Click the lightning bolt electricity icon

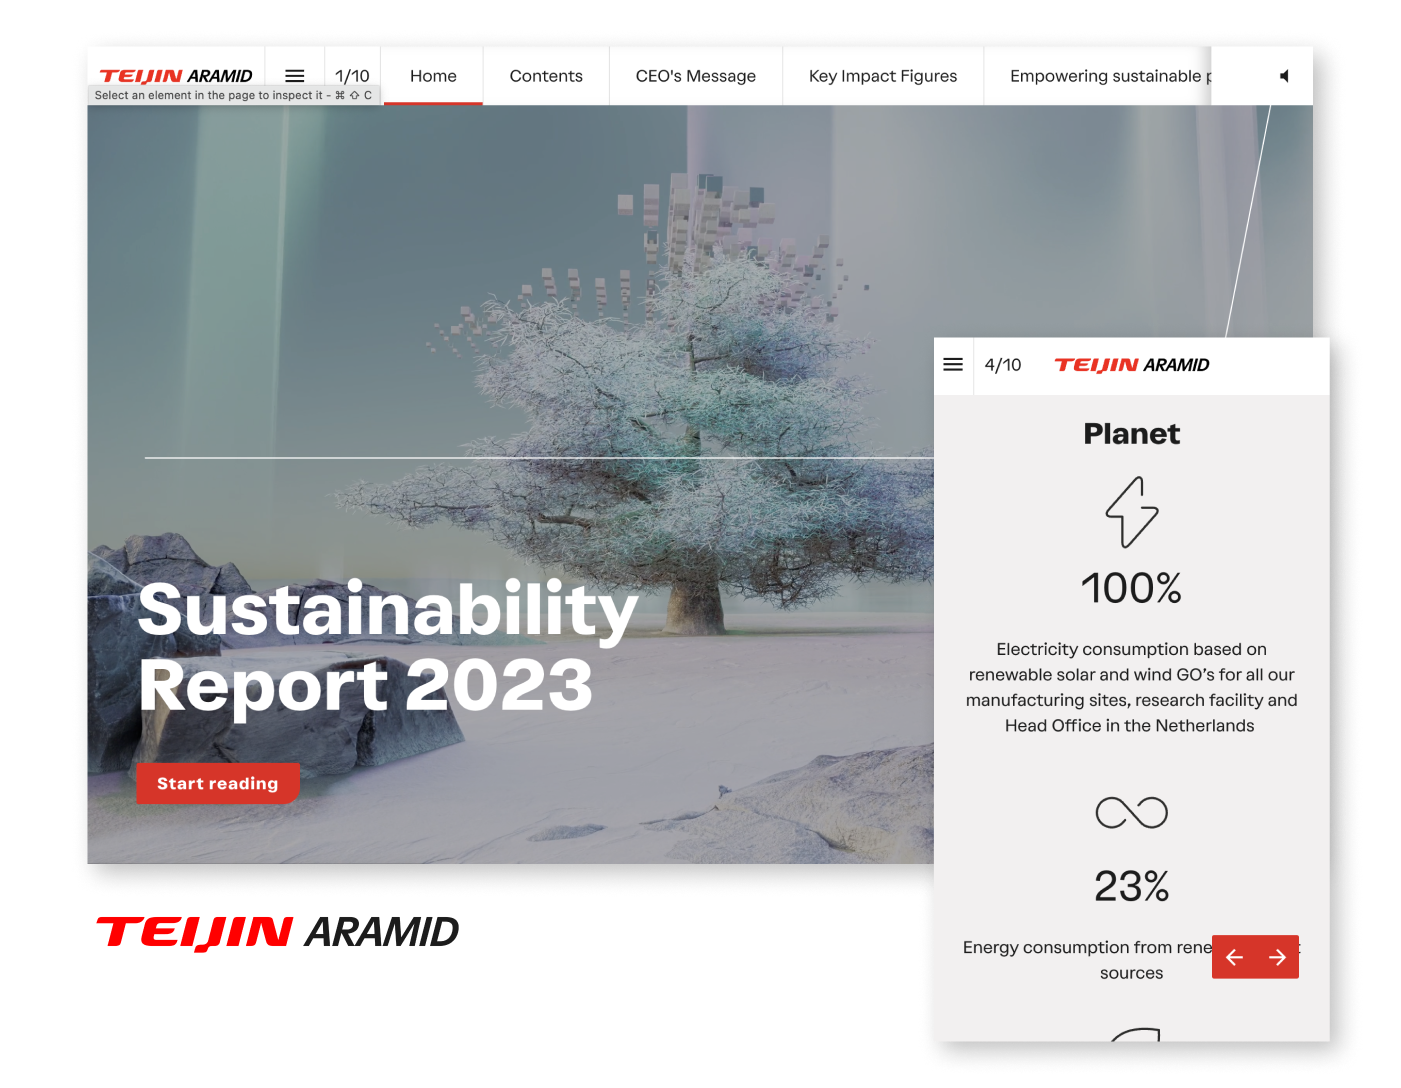tap(1131, 512)
